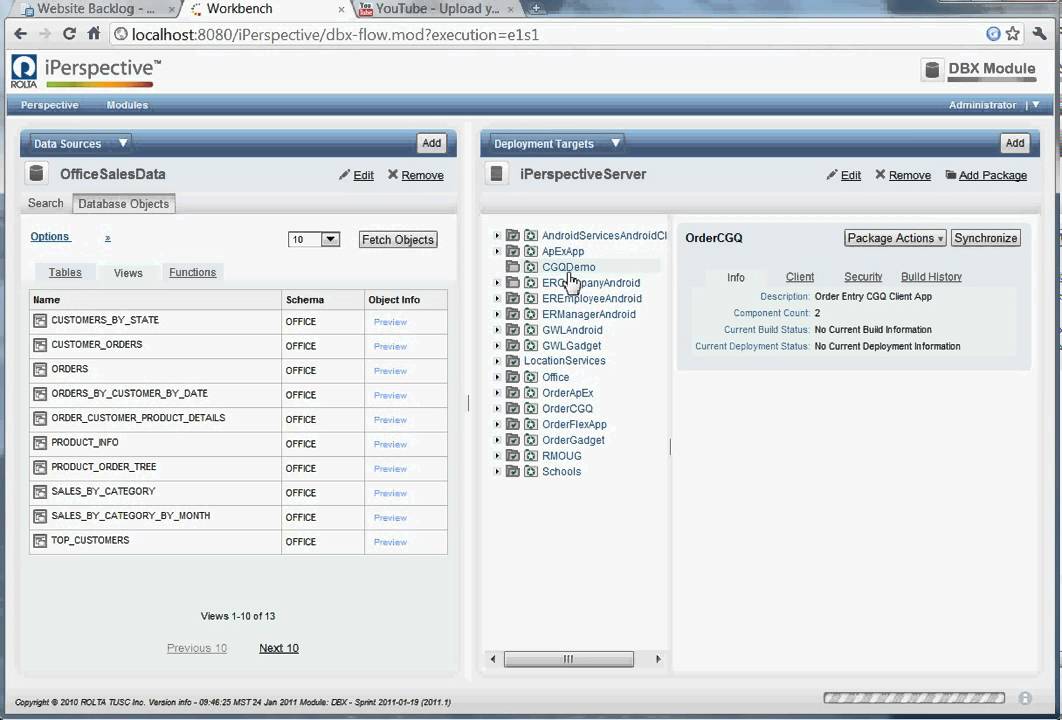
Task: Click the folder icon next to LocationServices
Action: pos(513,361)
